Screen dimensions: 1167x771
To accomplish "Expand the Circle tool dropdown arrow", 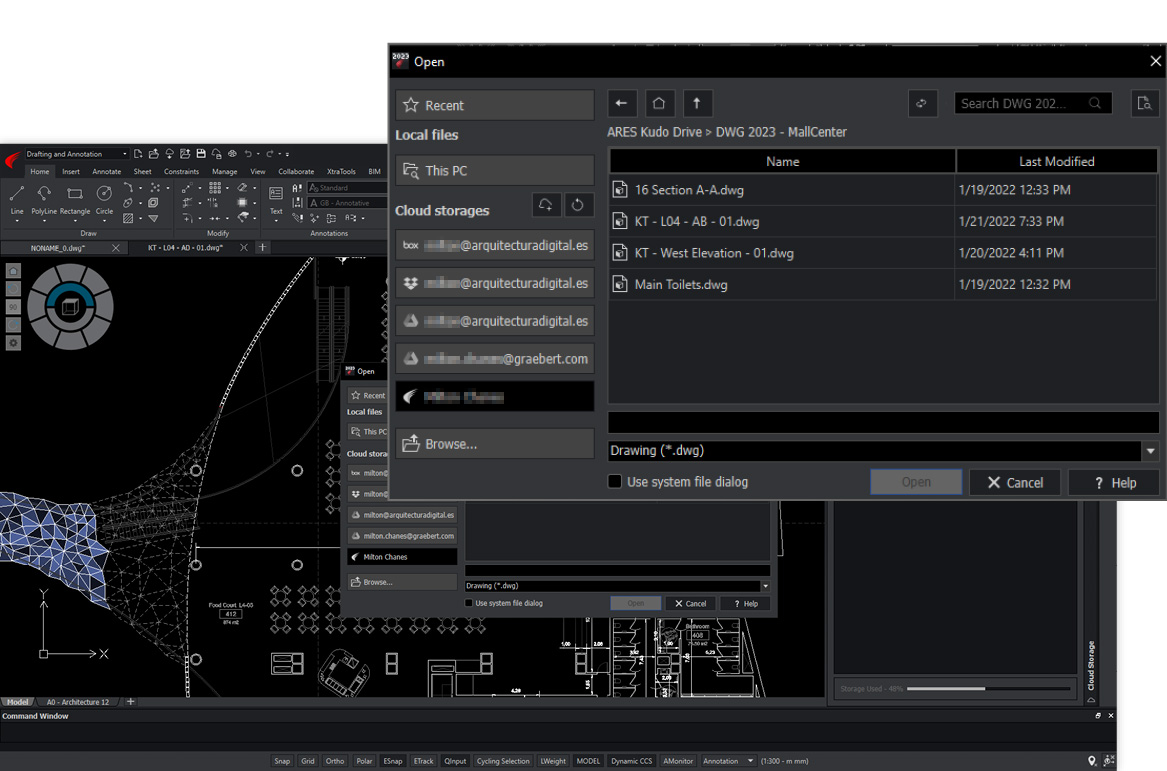I will click(104, 221).
